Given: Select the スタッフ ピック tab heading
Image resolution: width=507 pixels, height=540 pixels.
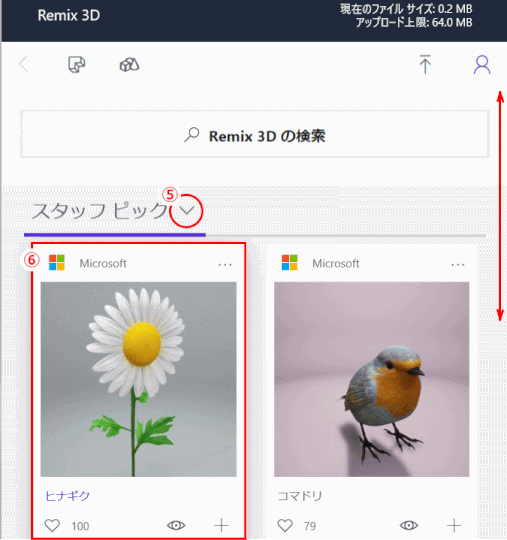Looking at the screenshot, I should (x=100, y=211).
